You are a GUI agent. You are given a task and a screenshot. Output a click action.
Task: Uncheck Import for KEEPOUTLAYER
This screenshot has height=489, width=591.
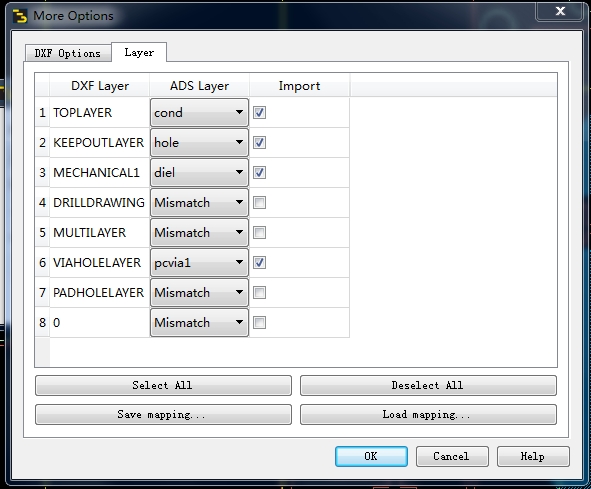(259, 143)
